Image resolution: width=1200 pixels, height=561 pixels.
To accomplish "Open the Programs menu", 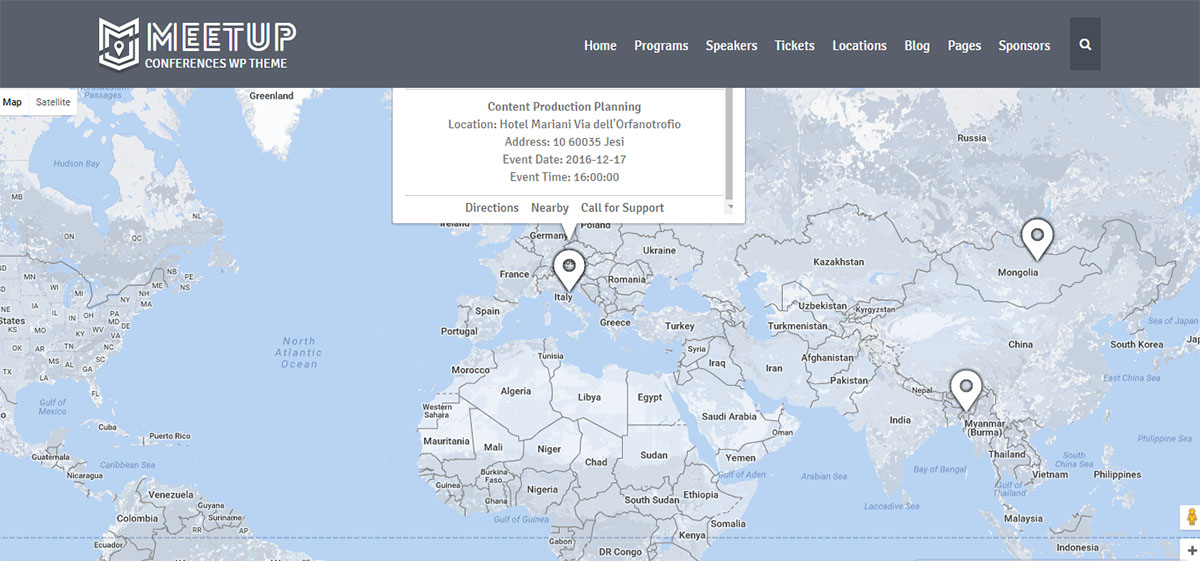I will coord(661,45).
